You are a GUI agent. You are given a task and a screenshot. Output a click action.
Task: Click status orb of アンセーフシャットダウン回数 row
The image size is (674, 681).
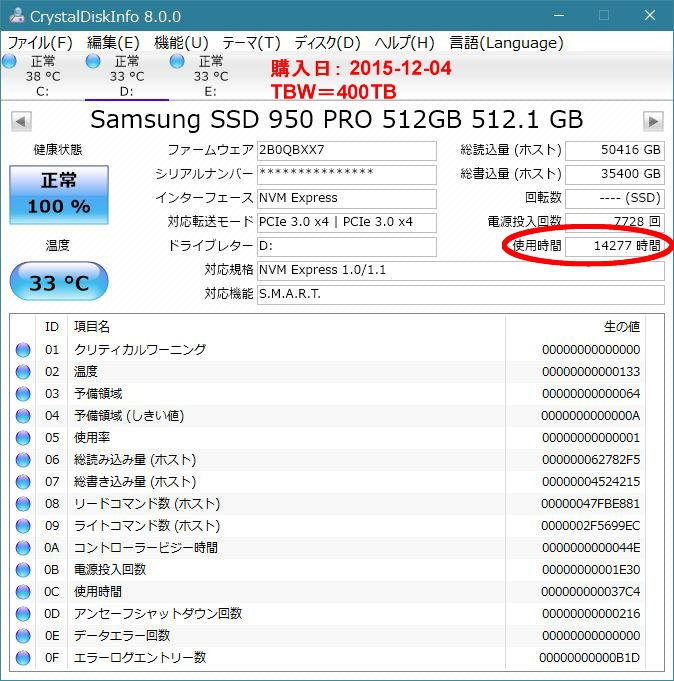[23, 614]
